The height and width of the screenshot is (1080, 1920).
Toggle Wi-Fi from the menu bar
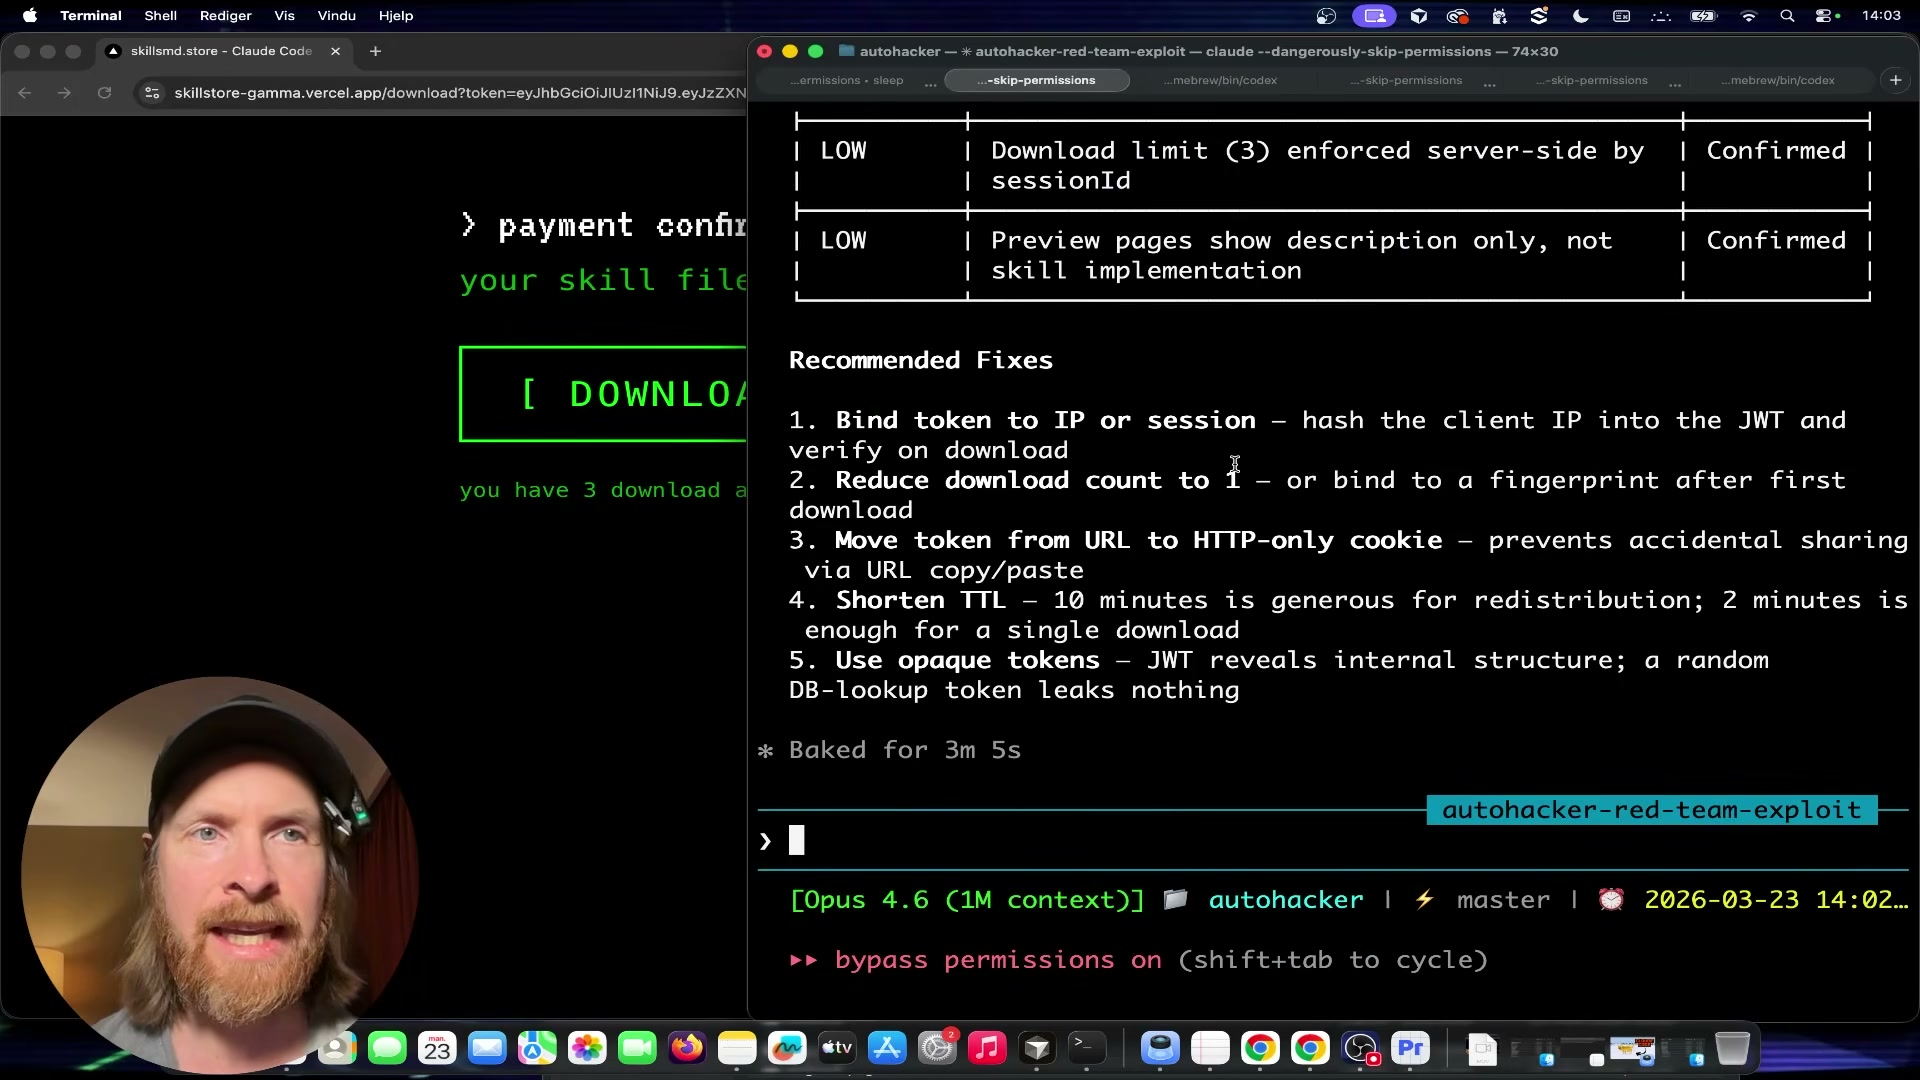(1748, 15)
